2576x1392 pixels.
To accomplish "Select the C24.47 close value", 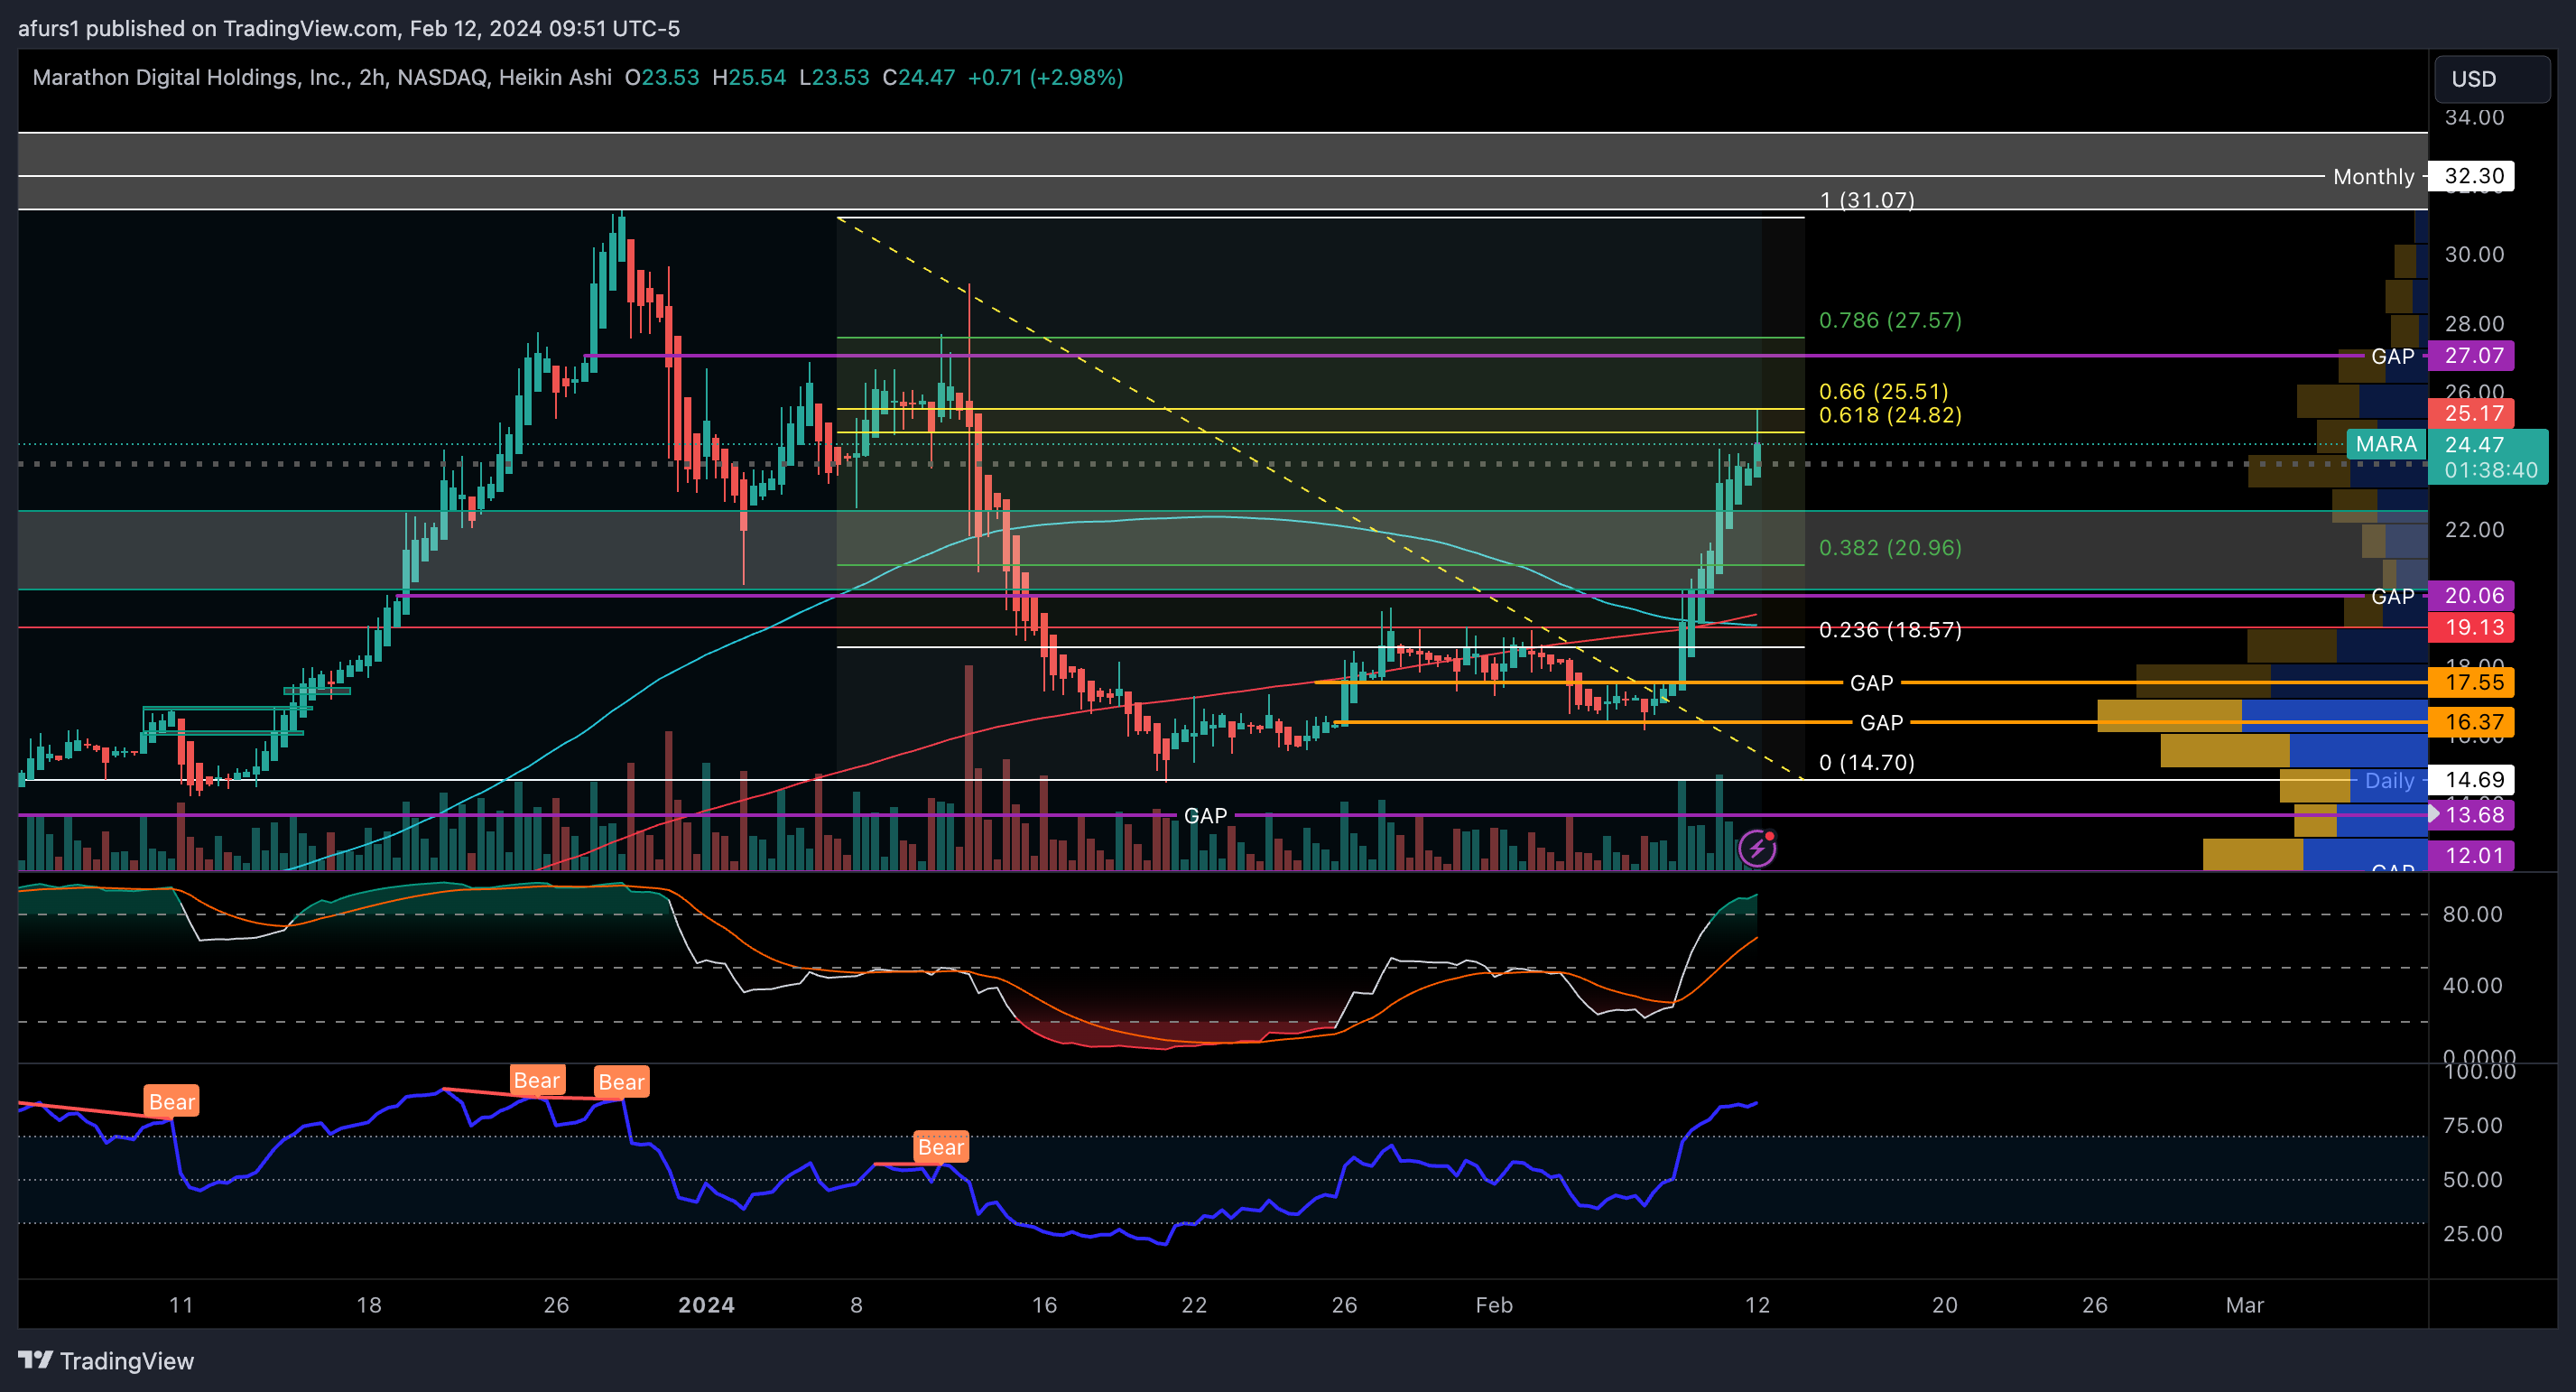I will (918, 77).
